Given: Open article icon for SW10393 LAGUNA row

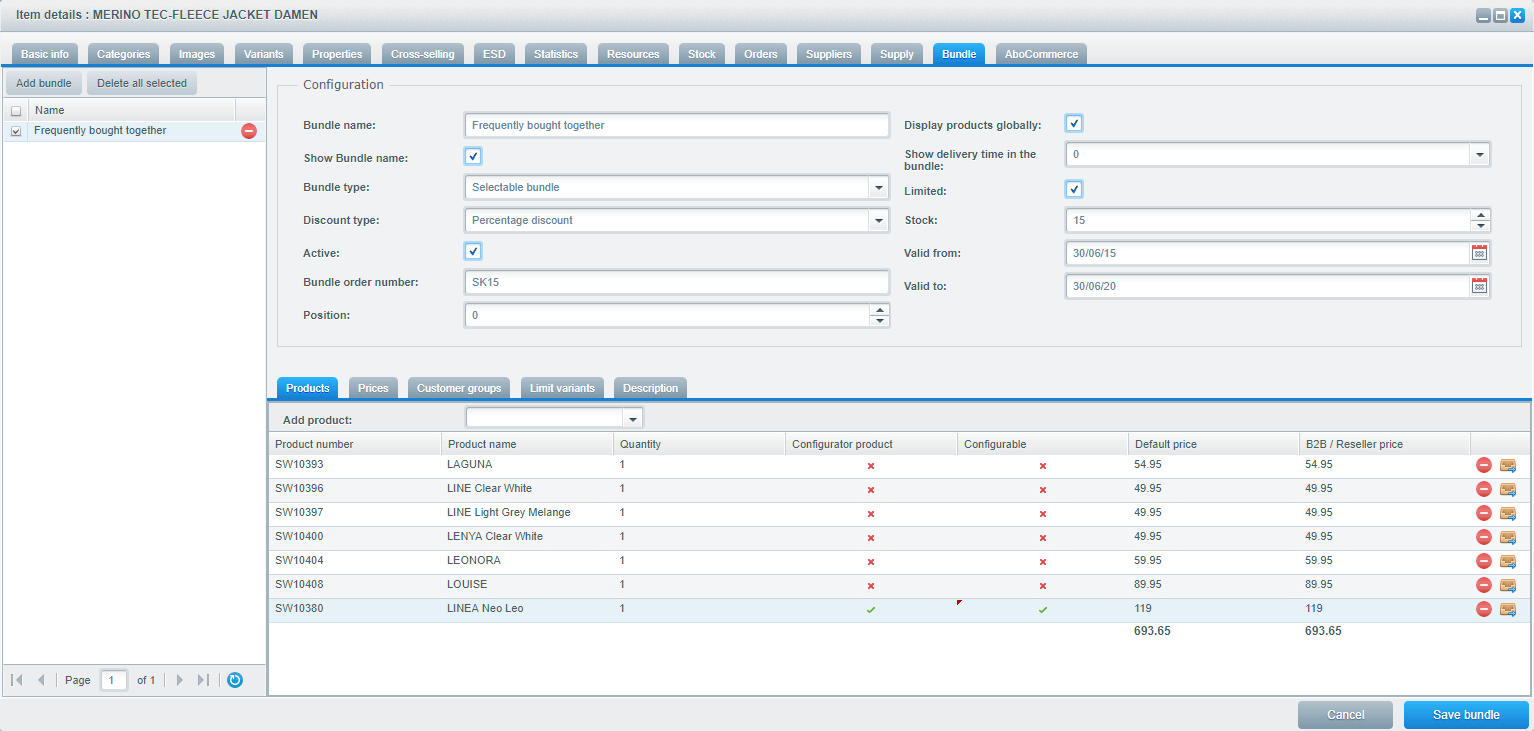Looking at the screenshot, I should coord(1508,465).
